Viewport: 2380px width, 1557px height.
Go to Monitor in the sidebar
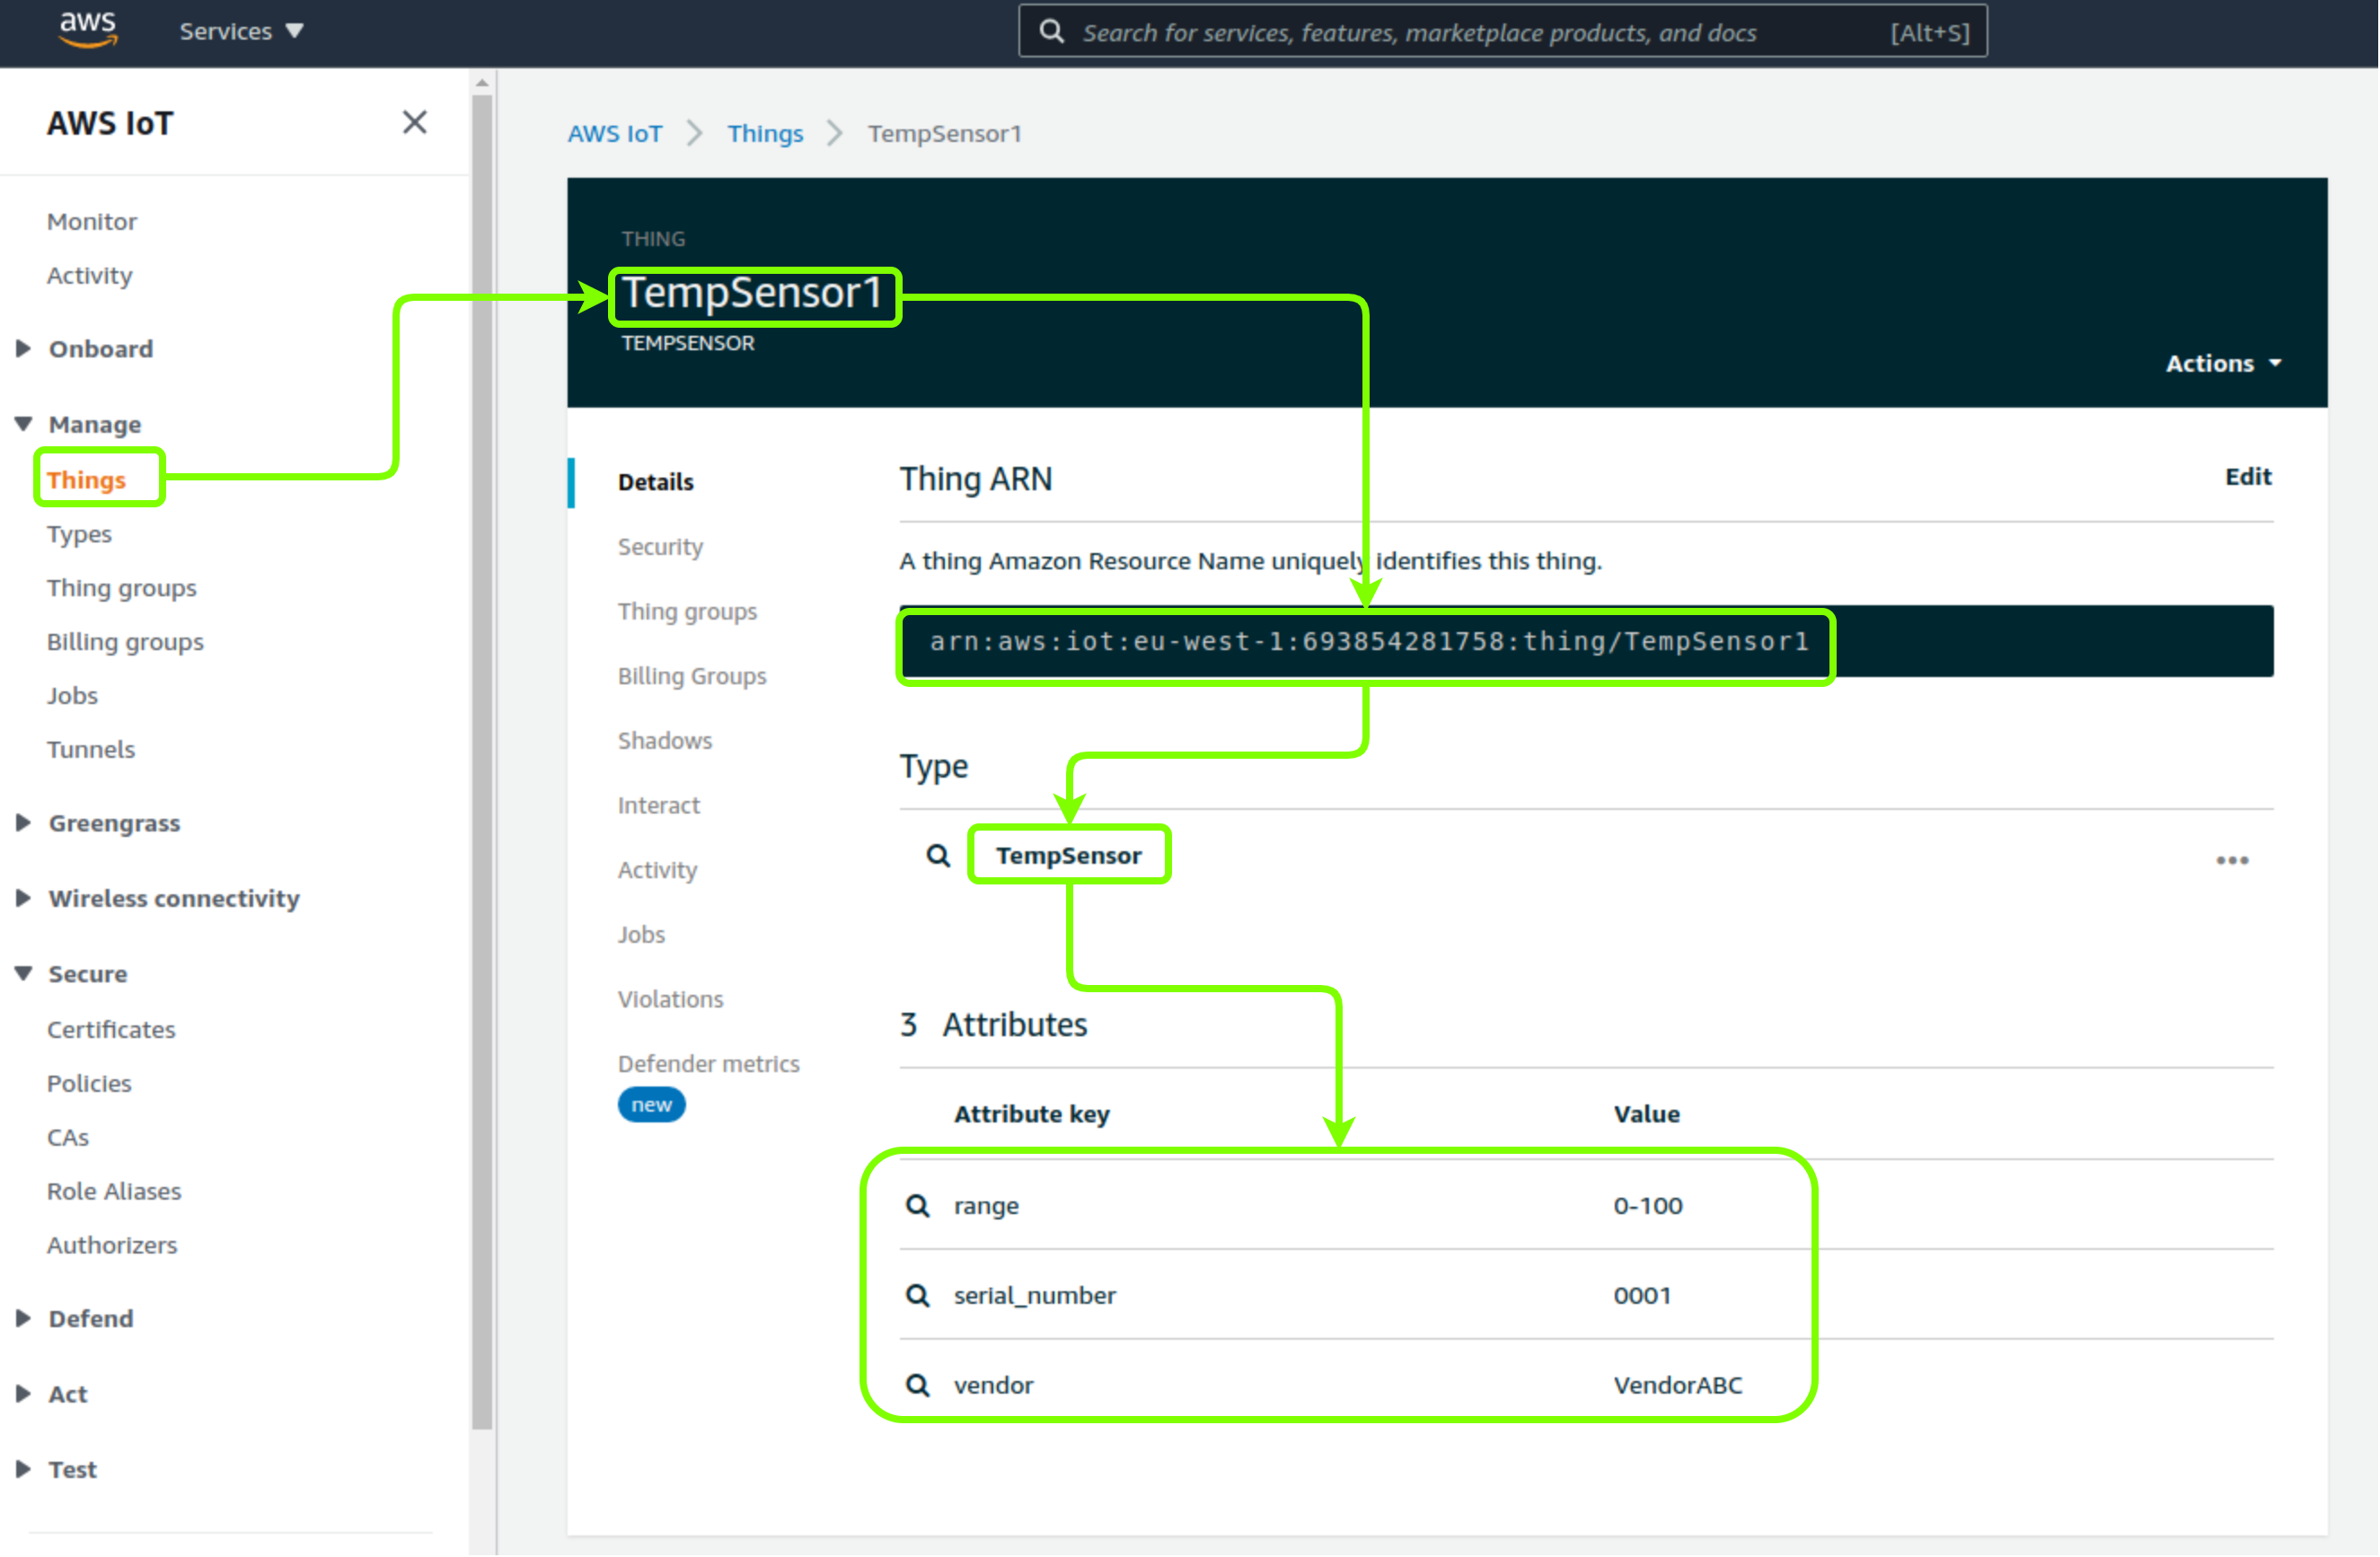tap(92, 221)
